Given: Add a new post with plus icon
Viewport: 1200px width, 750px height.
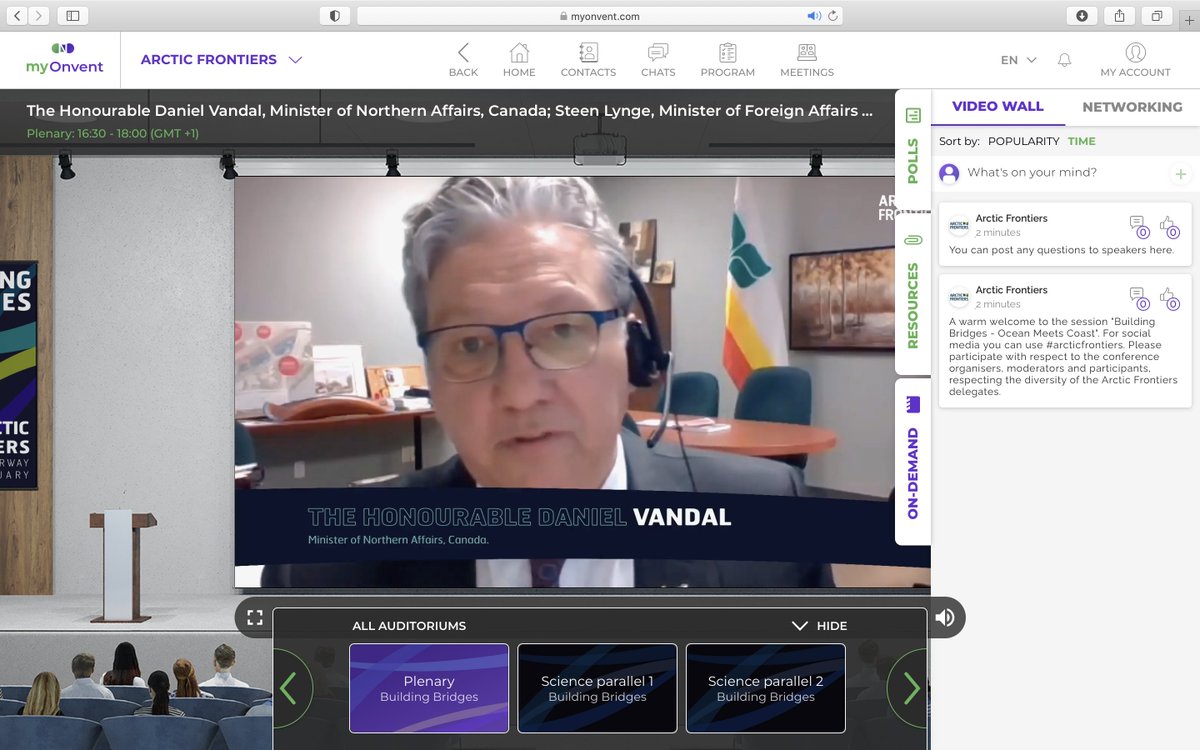Looking at the screenshot, I should tap(1180, 174).
